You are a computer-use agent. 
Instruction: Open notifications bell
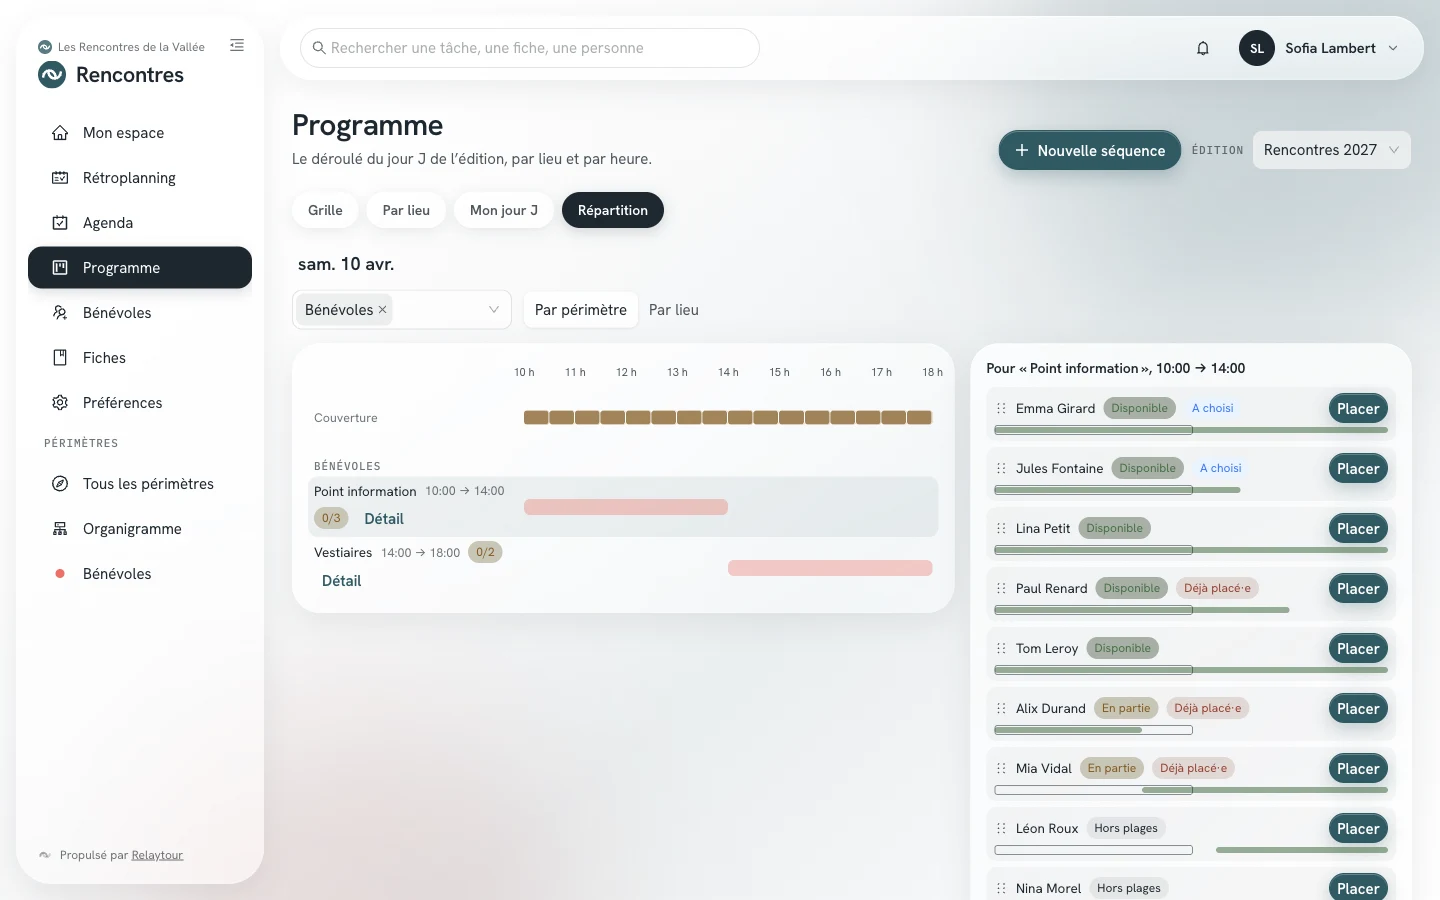(1203, 48)
